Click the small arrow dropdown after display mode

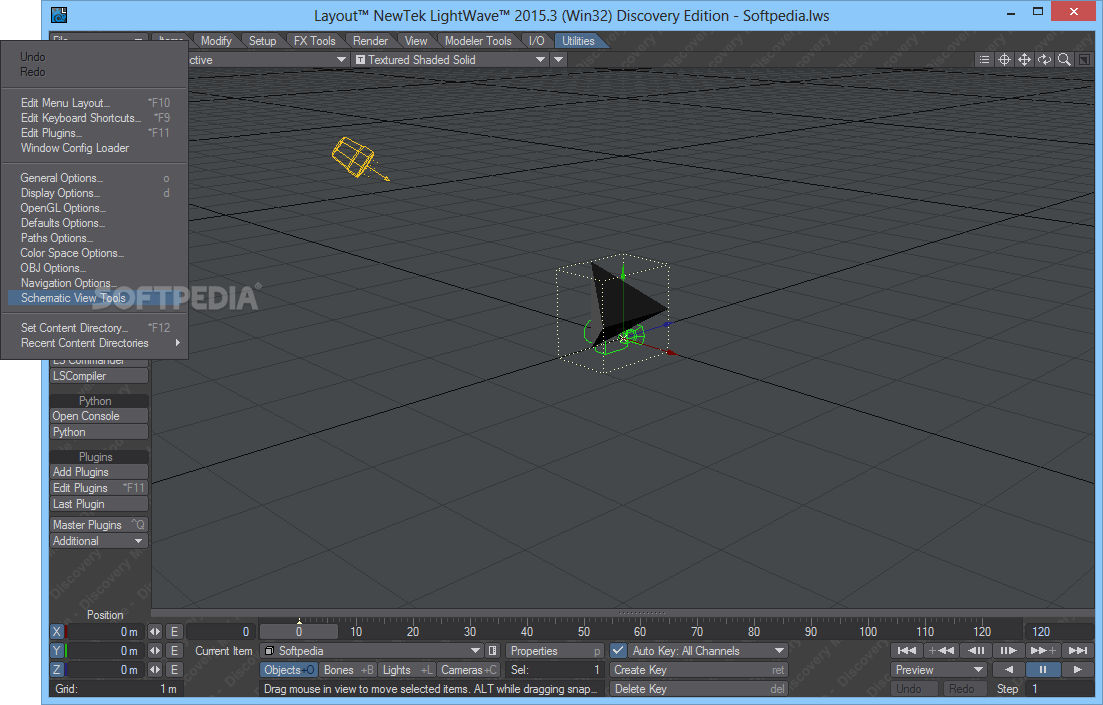559,60
